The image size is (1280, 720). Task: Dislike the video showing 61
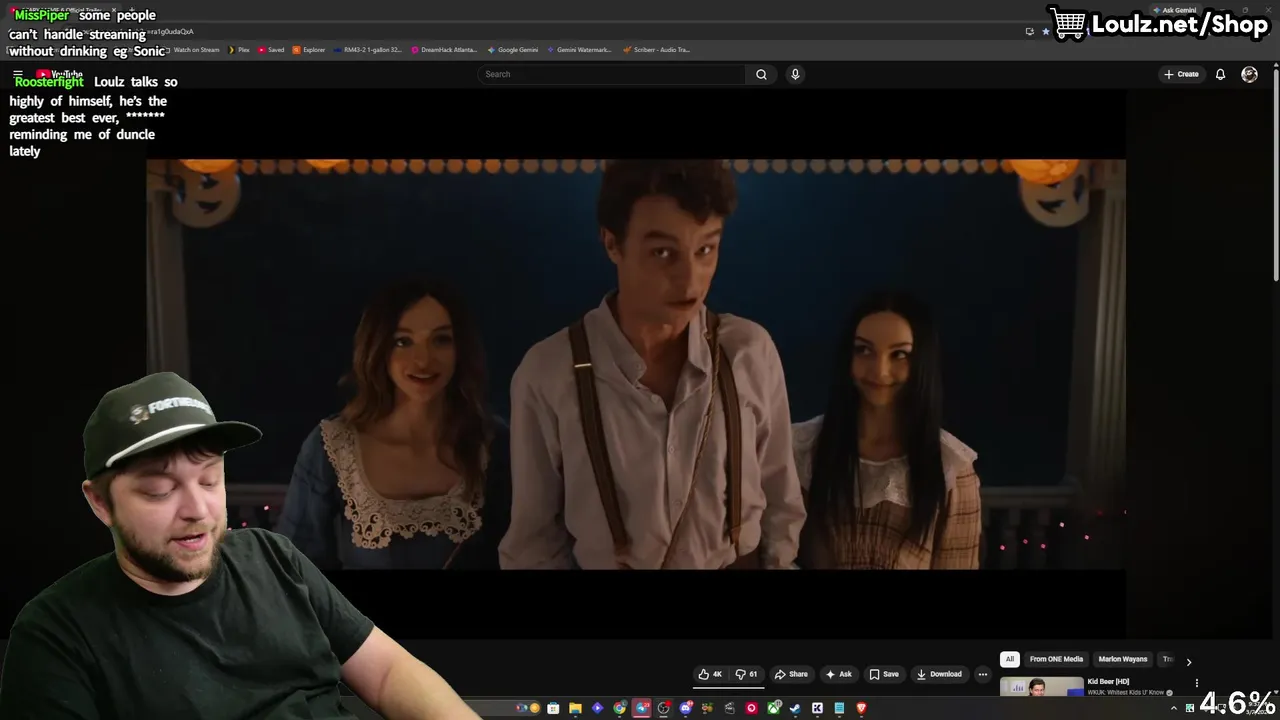point(748,674)
